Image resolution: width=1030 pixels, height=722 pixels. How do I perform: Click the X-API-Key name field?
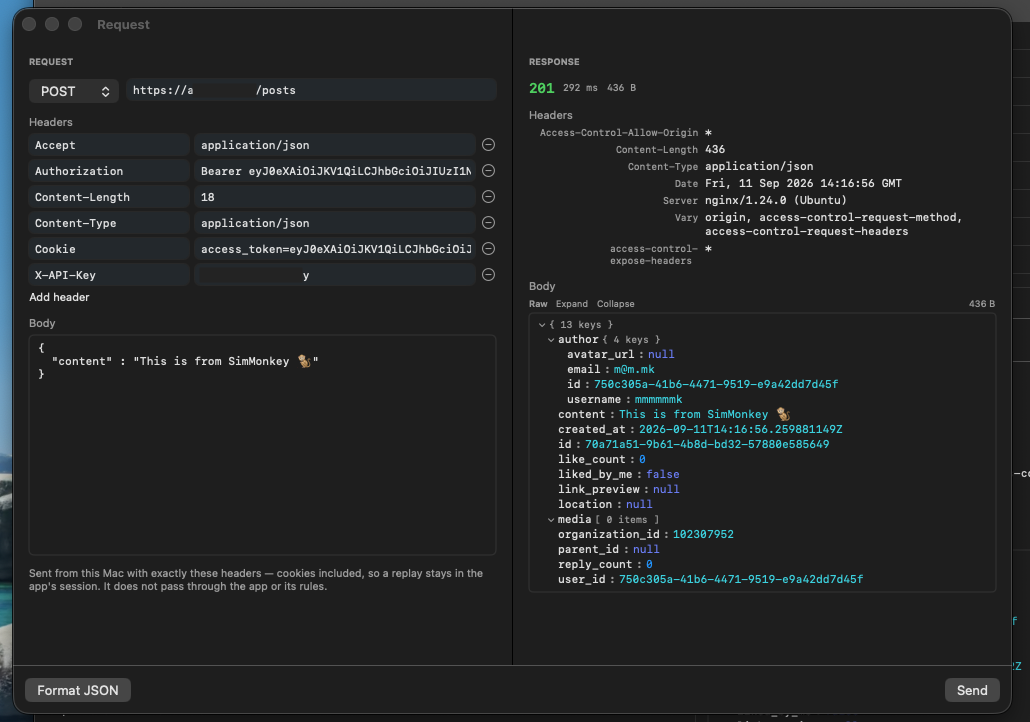tap(109, 275)
